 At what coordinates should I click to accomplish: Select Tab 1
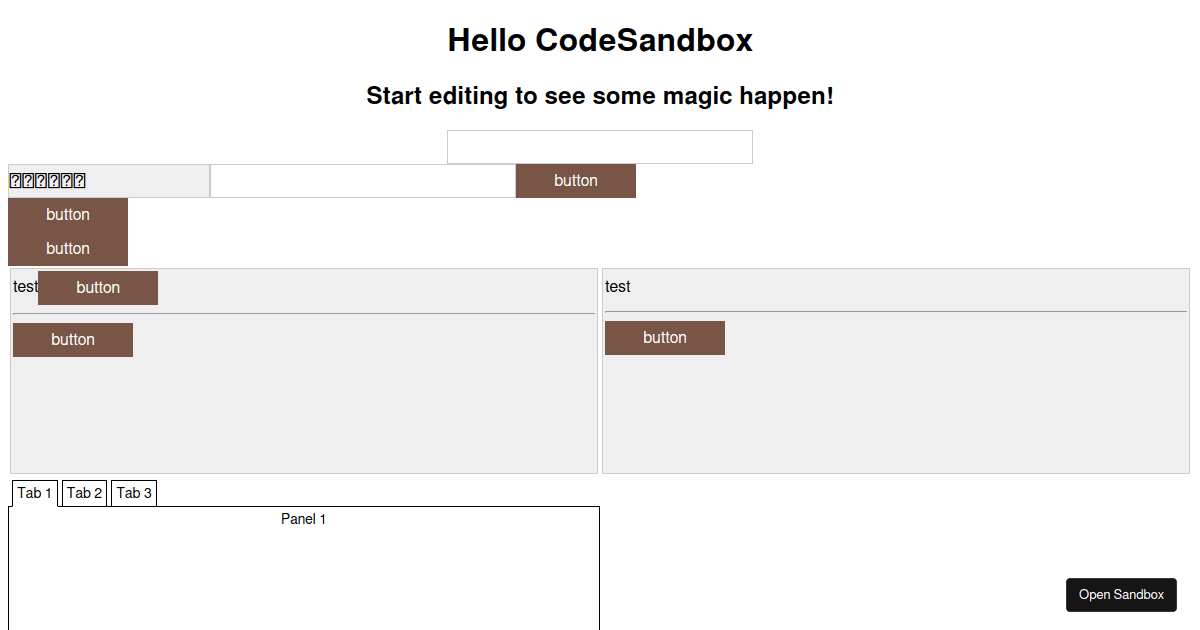[34, 492]
